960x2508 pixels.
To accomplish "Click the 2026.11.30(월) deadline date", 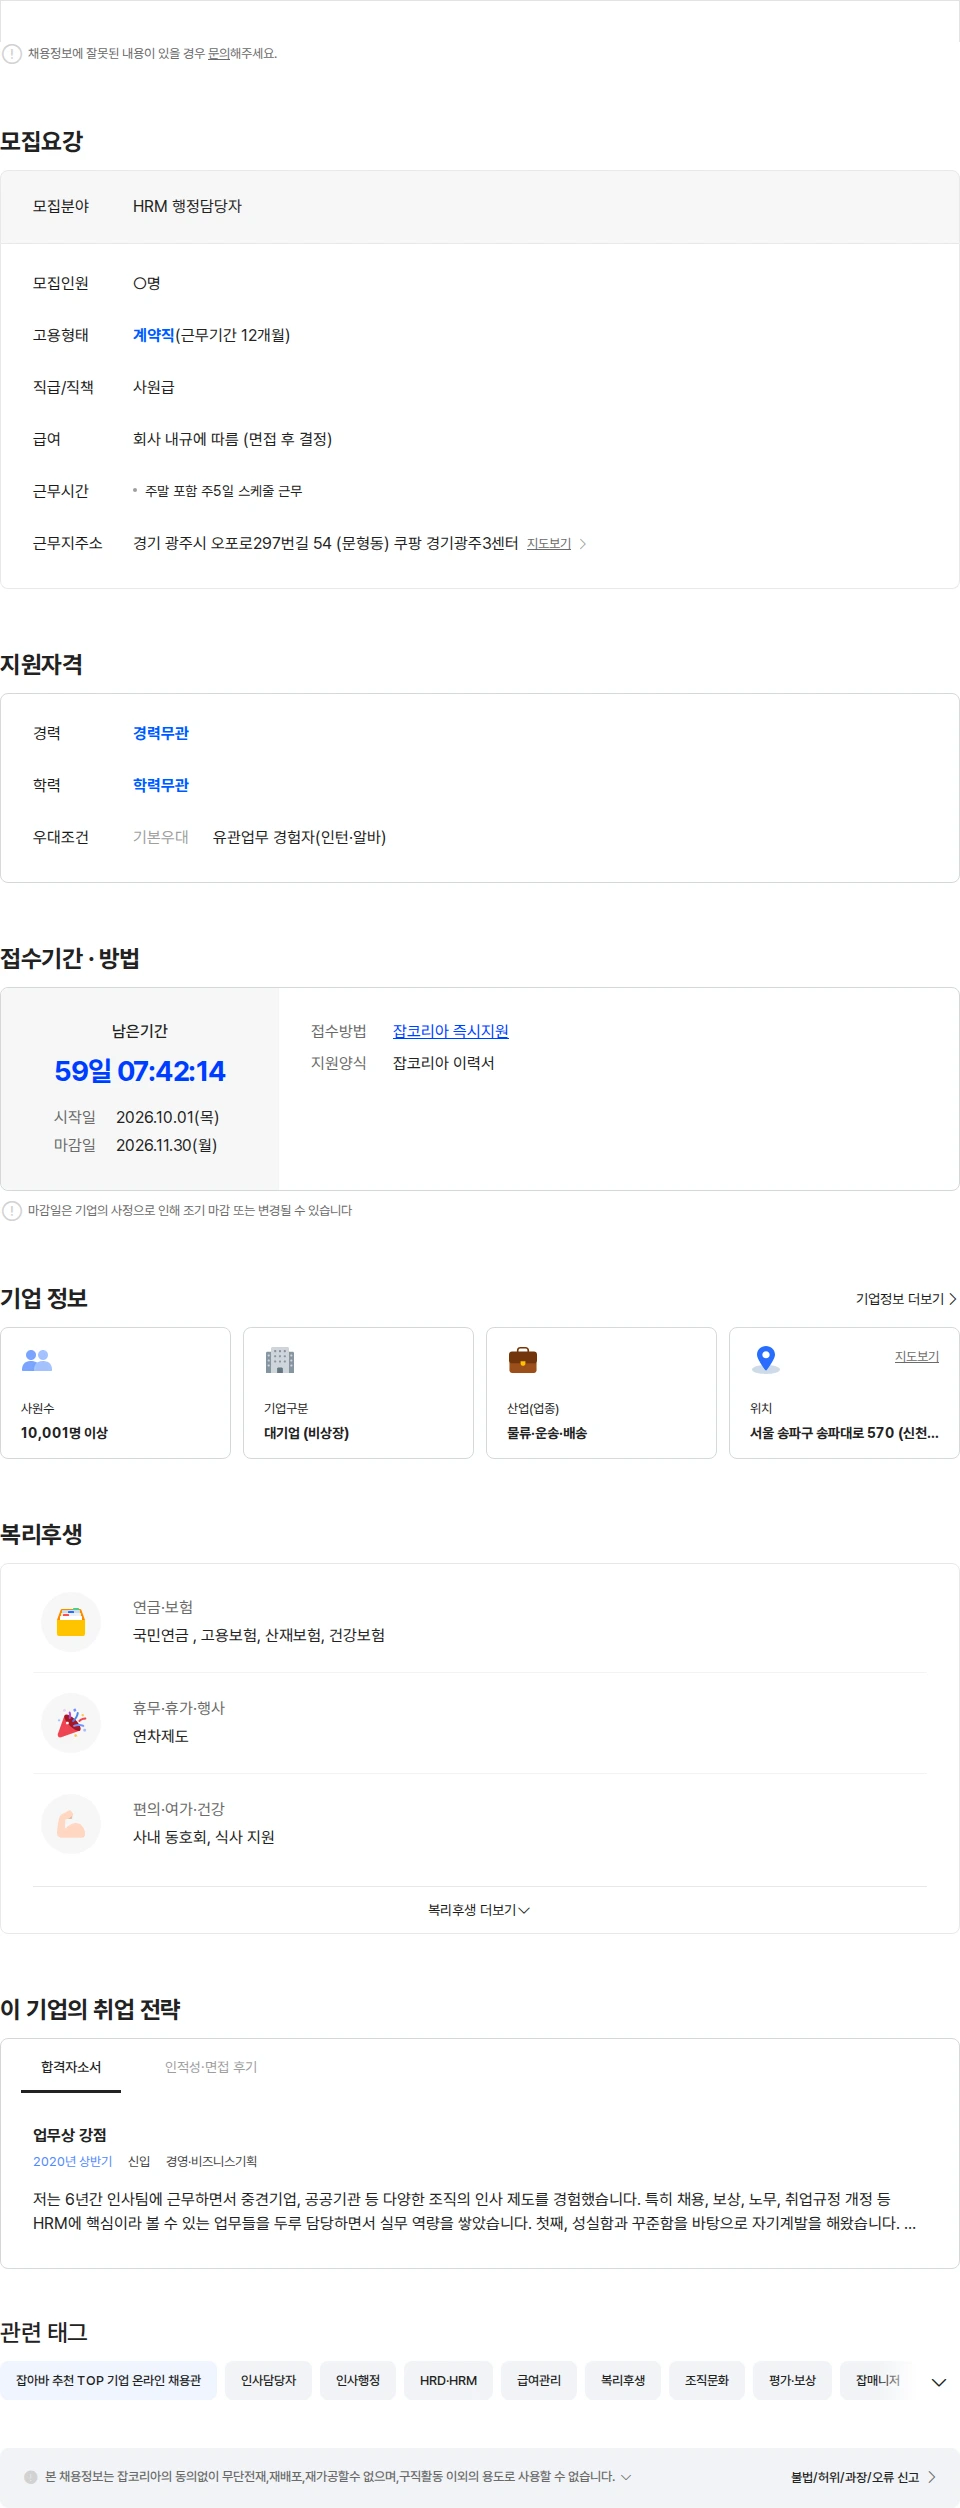I will 166,1145.
